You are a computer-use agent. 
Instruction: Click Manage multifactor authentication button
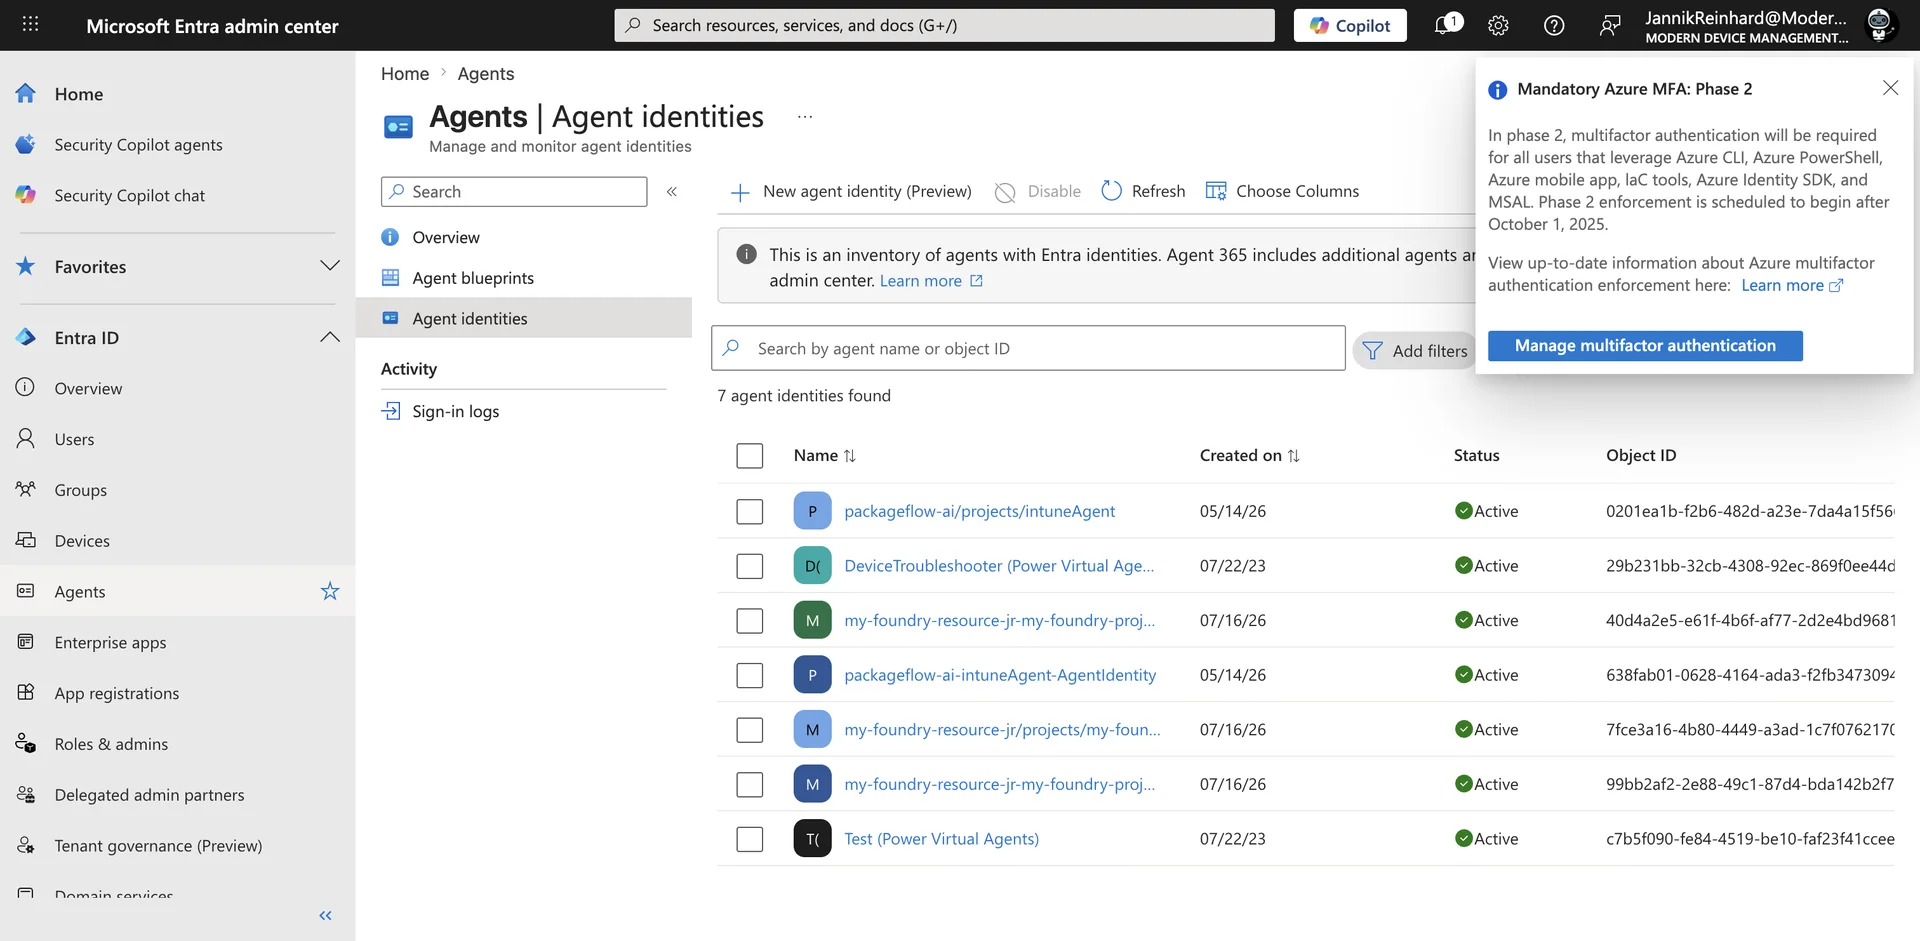coord(1645,346)
